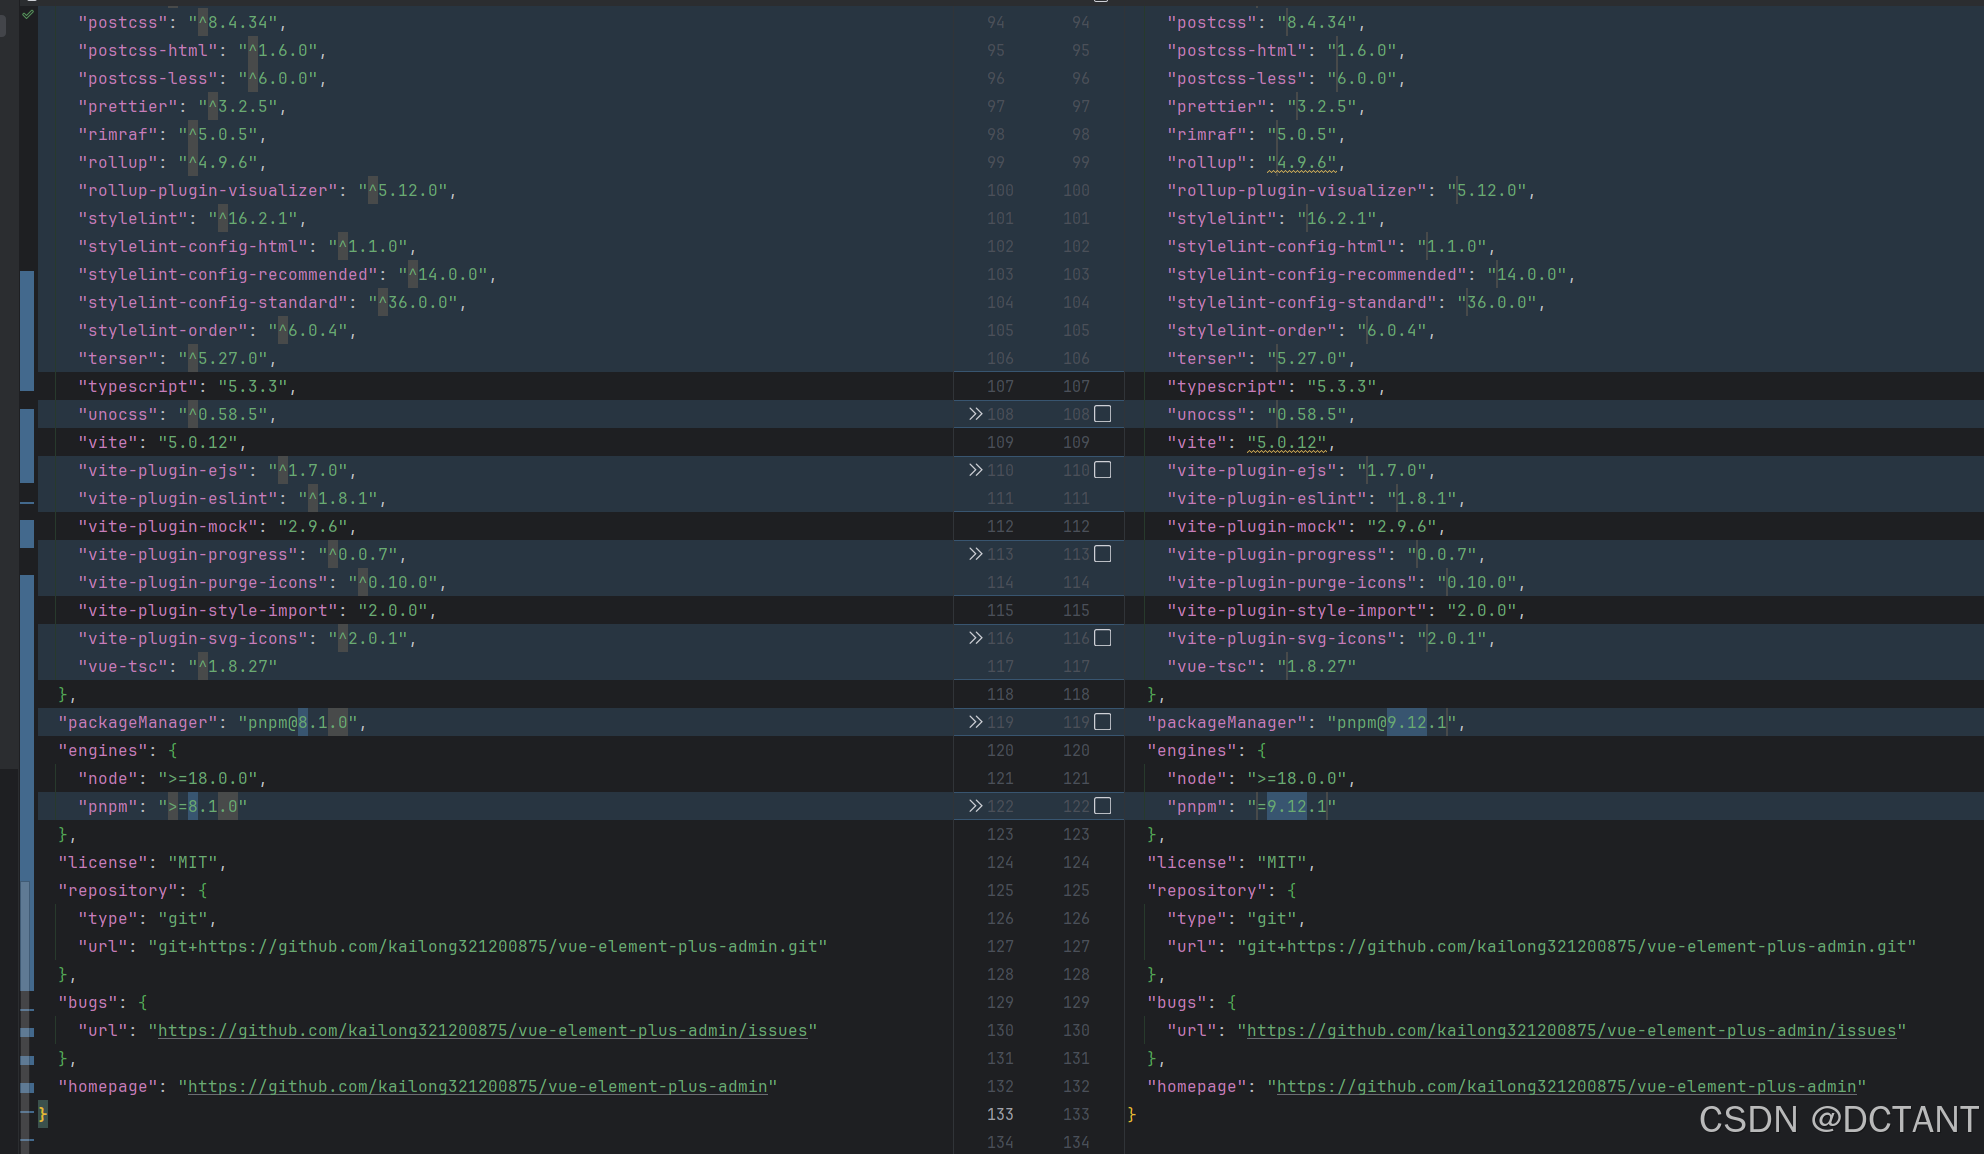
Task: Tick the packageManager change checkbox line 119
Action: (x=1102, y=722)
